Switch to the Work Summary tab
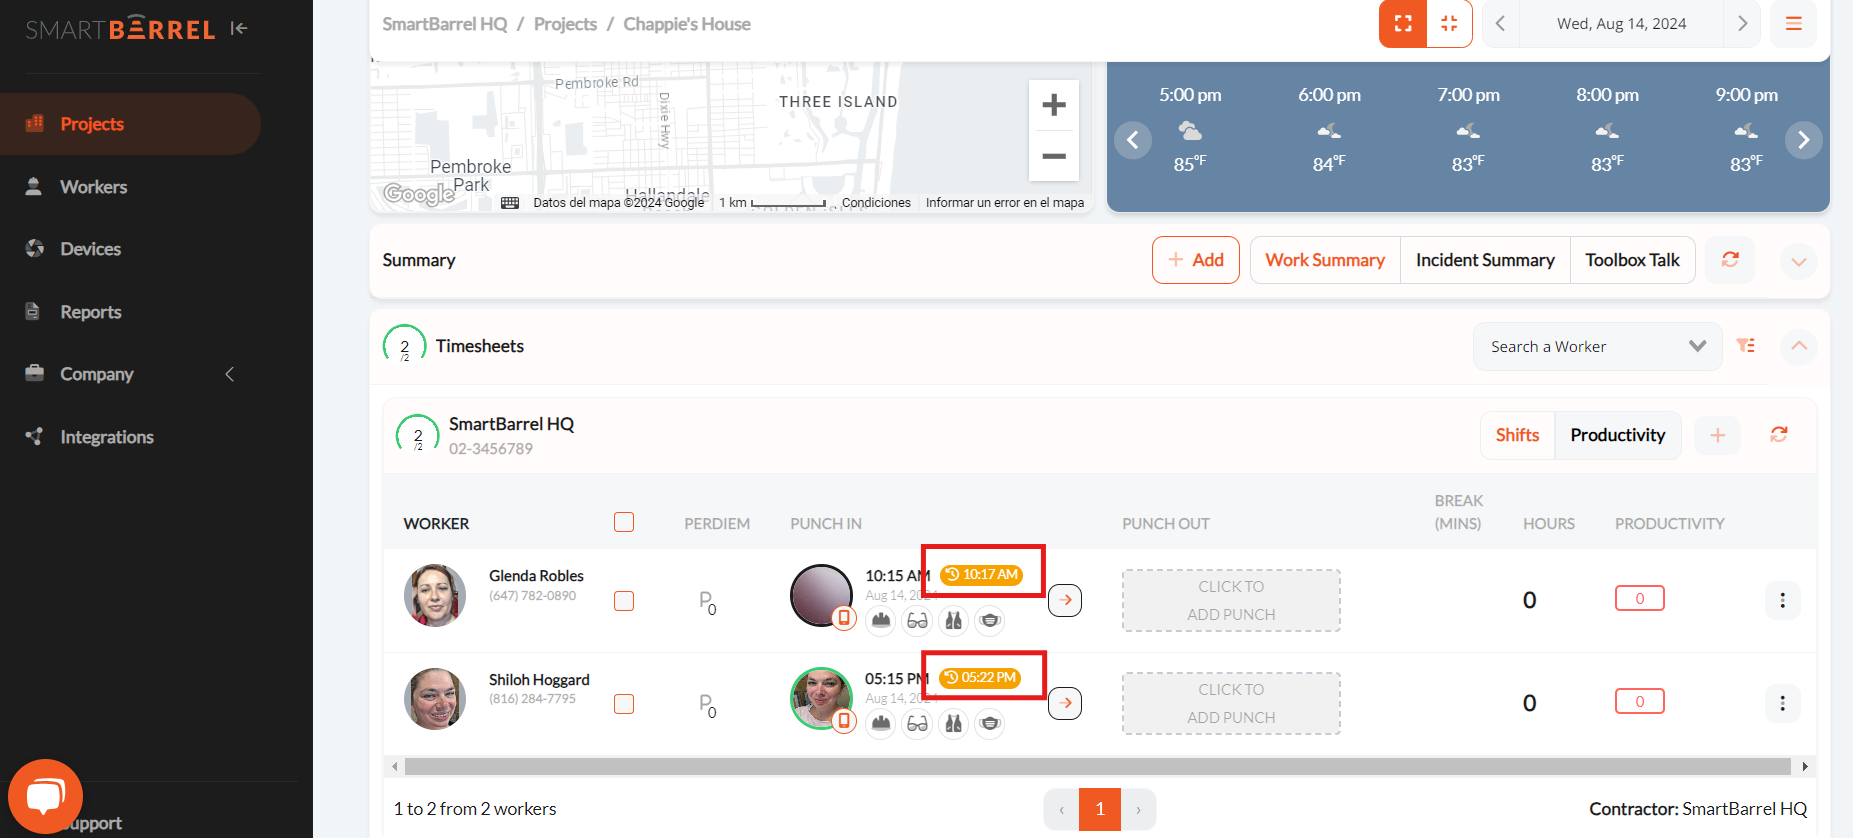The image size is (1853, 838). (1325, 260)
